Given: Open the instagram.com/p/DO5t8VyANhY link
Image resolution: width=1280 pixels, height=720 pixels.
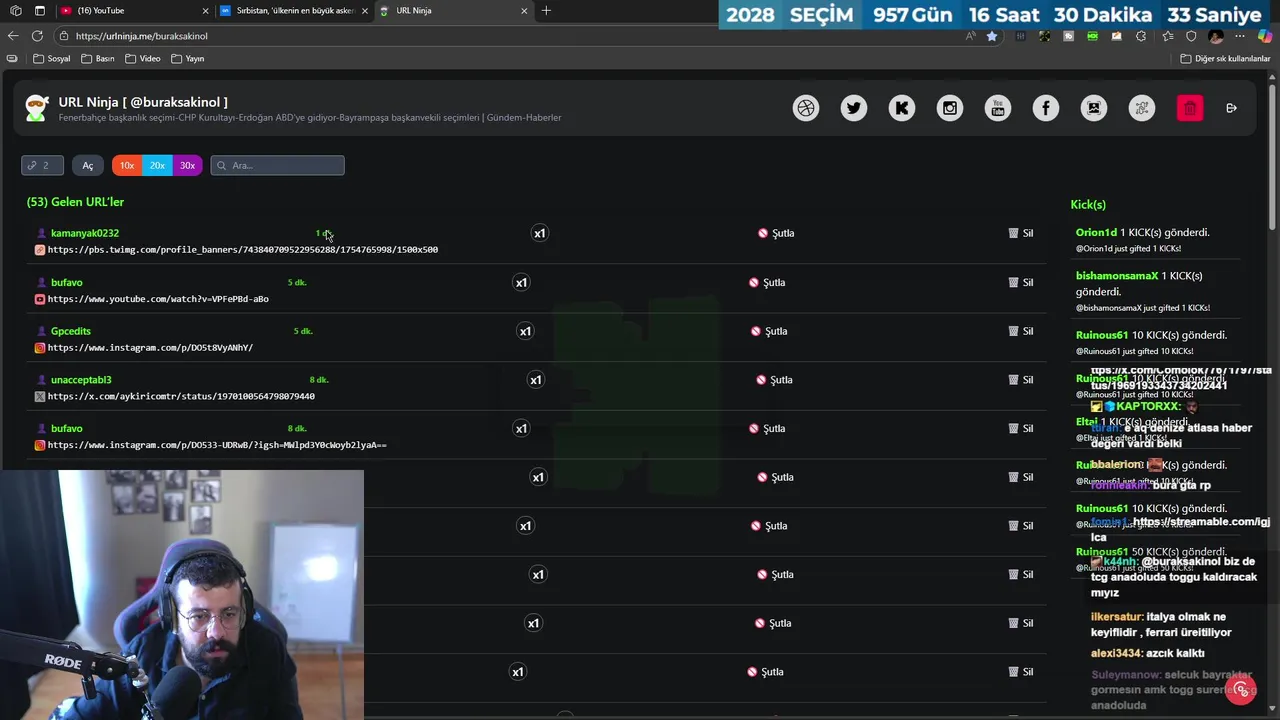Looking at the screenshot, I should click(x=150, y=348).
